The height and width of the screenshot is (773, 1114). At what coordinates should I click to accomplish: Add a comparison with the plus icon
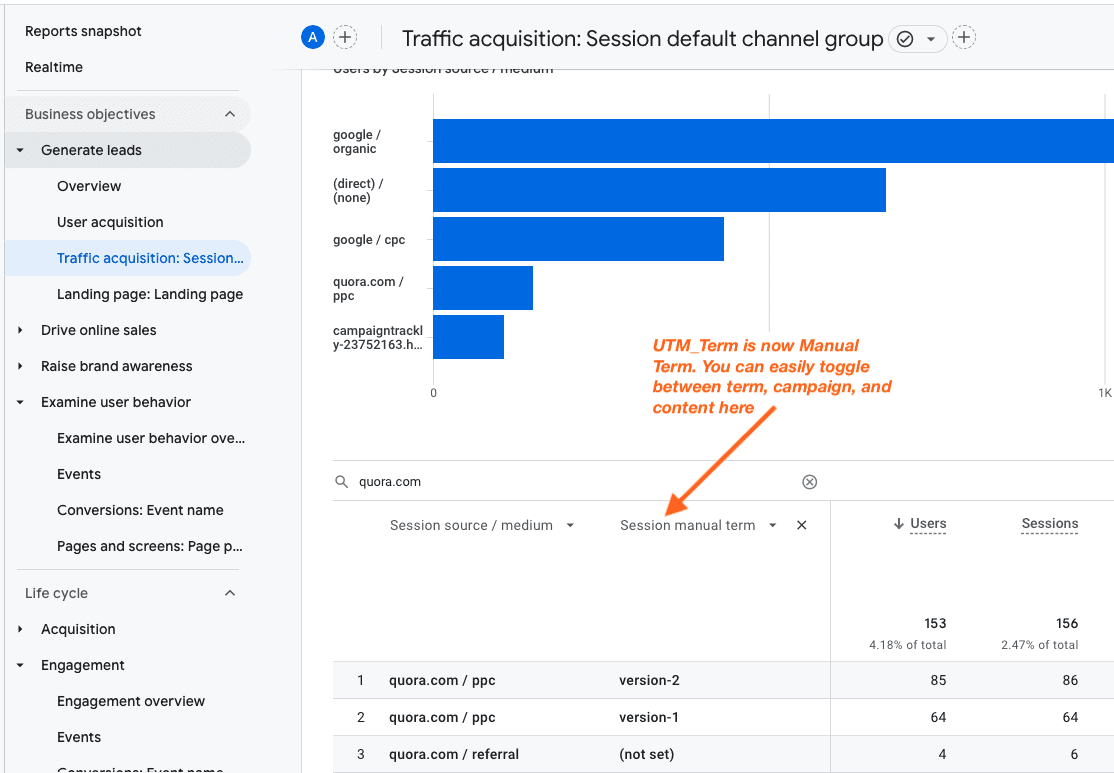tap(344, 36)
